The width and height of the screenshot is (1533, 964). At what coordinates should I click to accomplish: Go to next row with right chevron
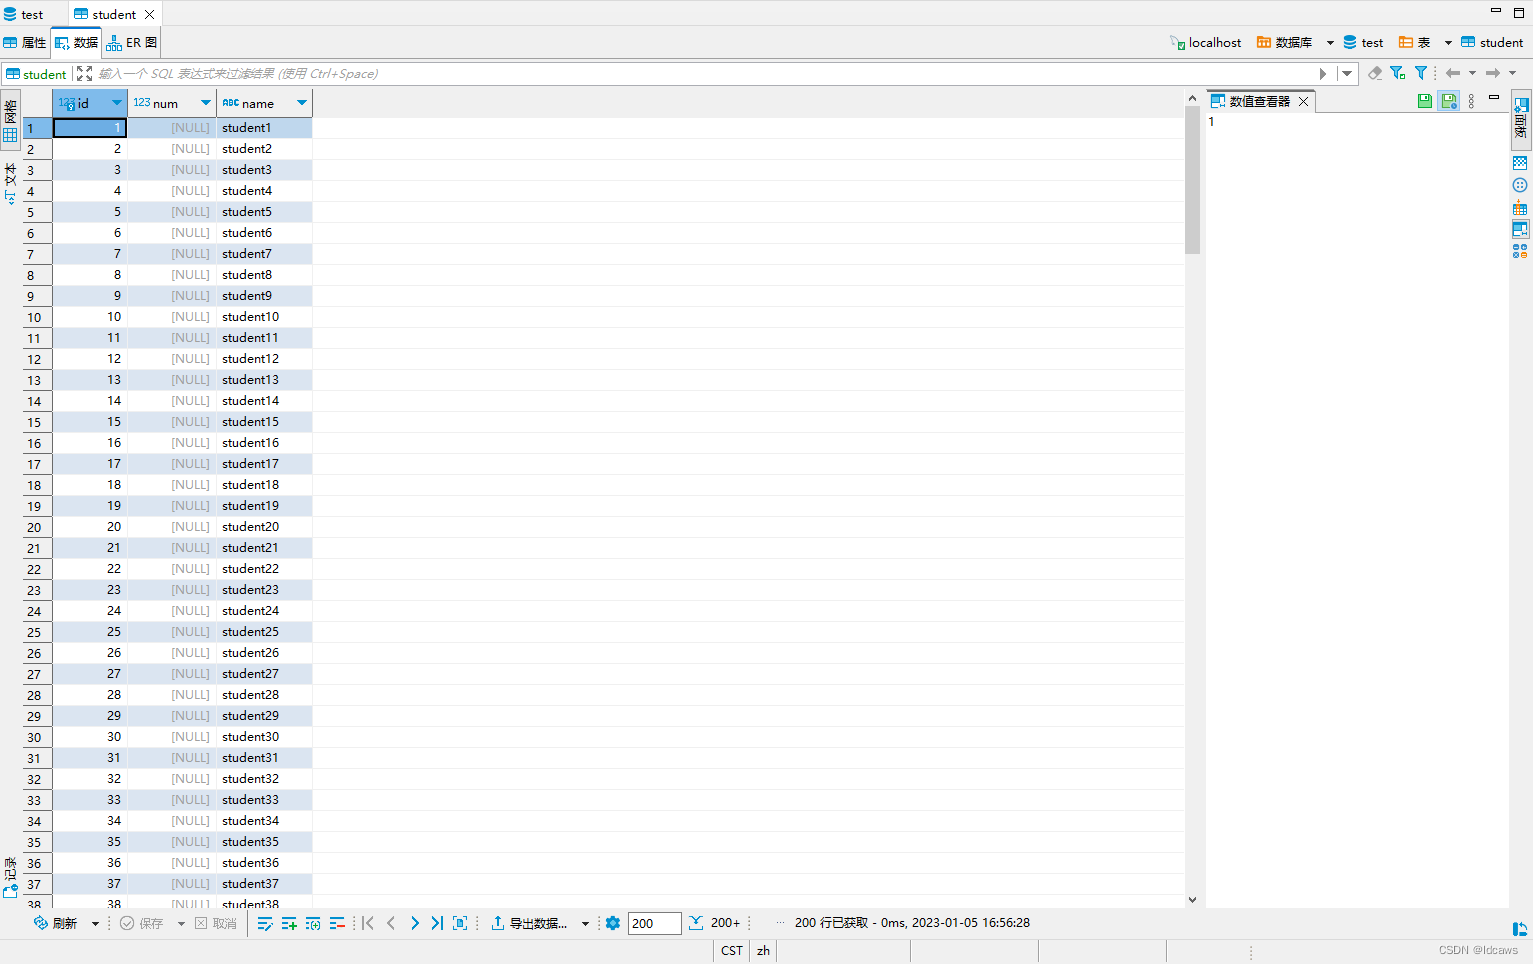coord(414,923)
